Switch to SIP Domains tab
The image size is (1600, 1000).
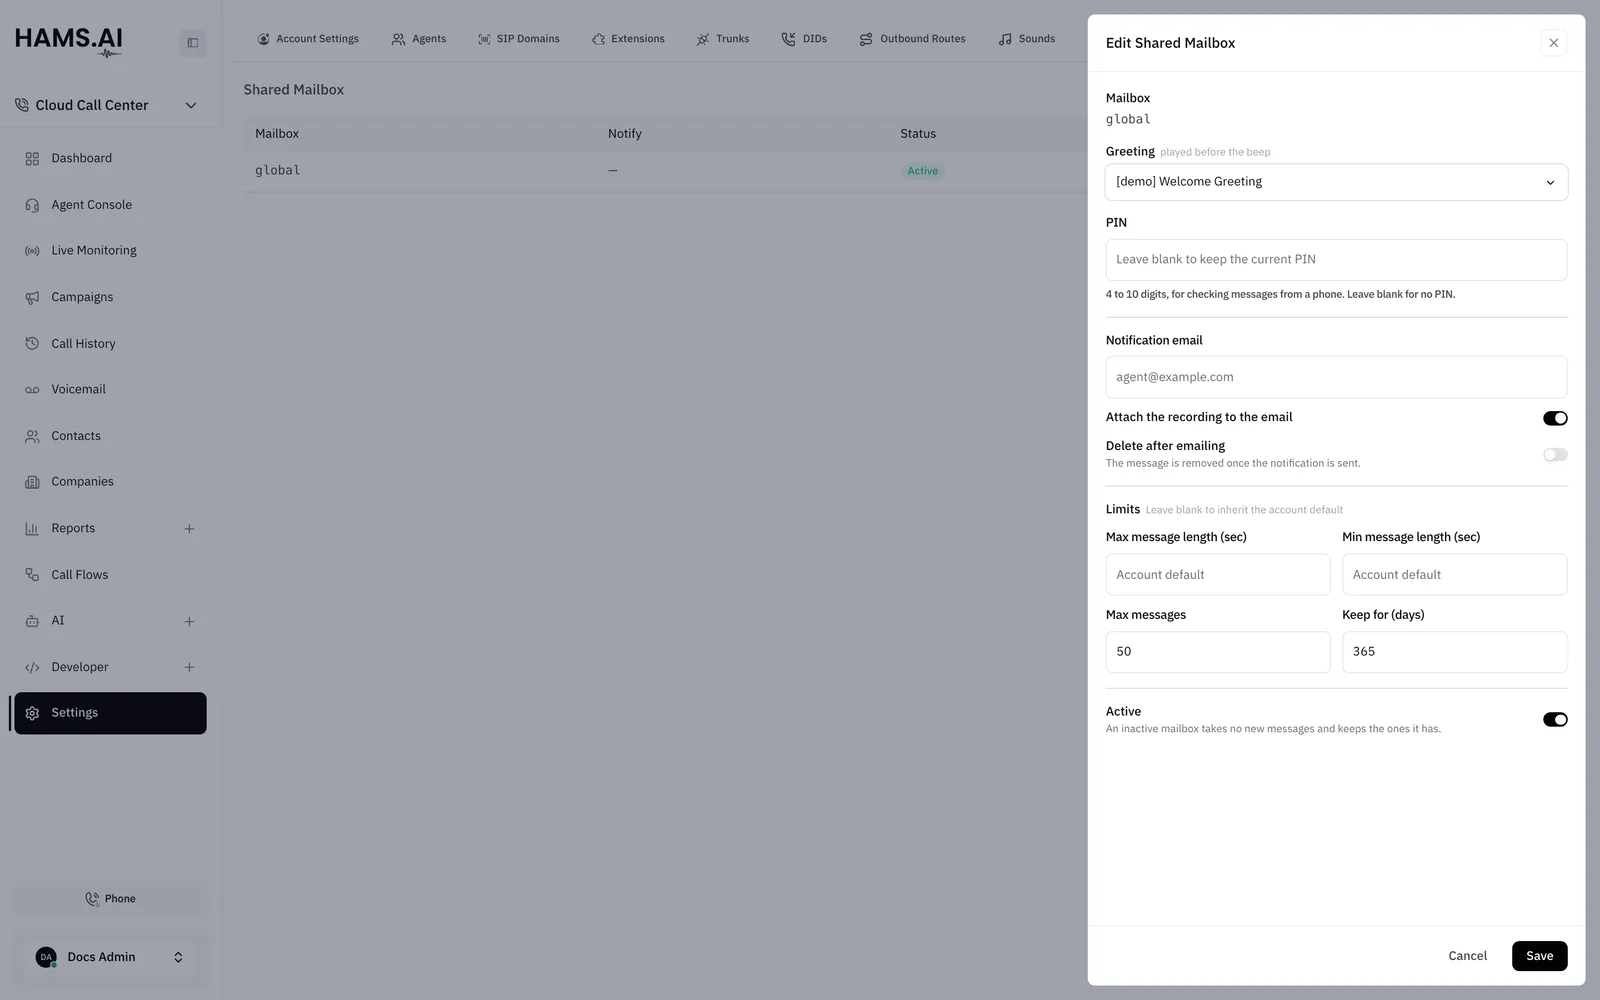click(519, 39)
